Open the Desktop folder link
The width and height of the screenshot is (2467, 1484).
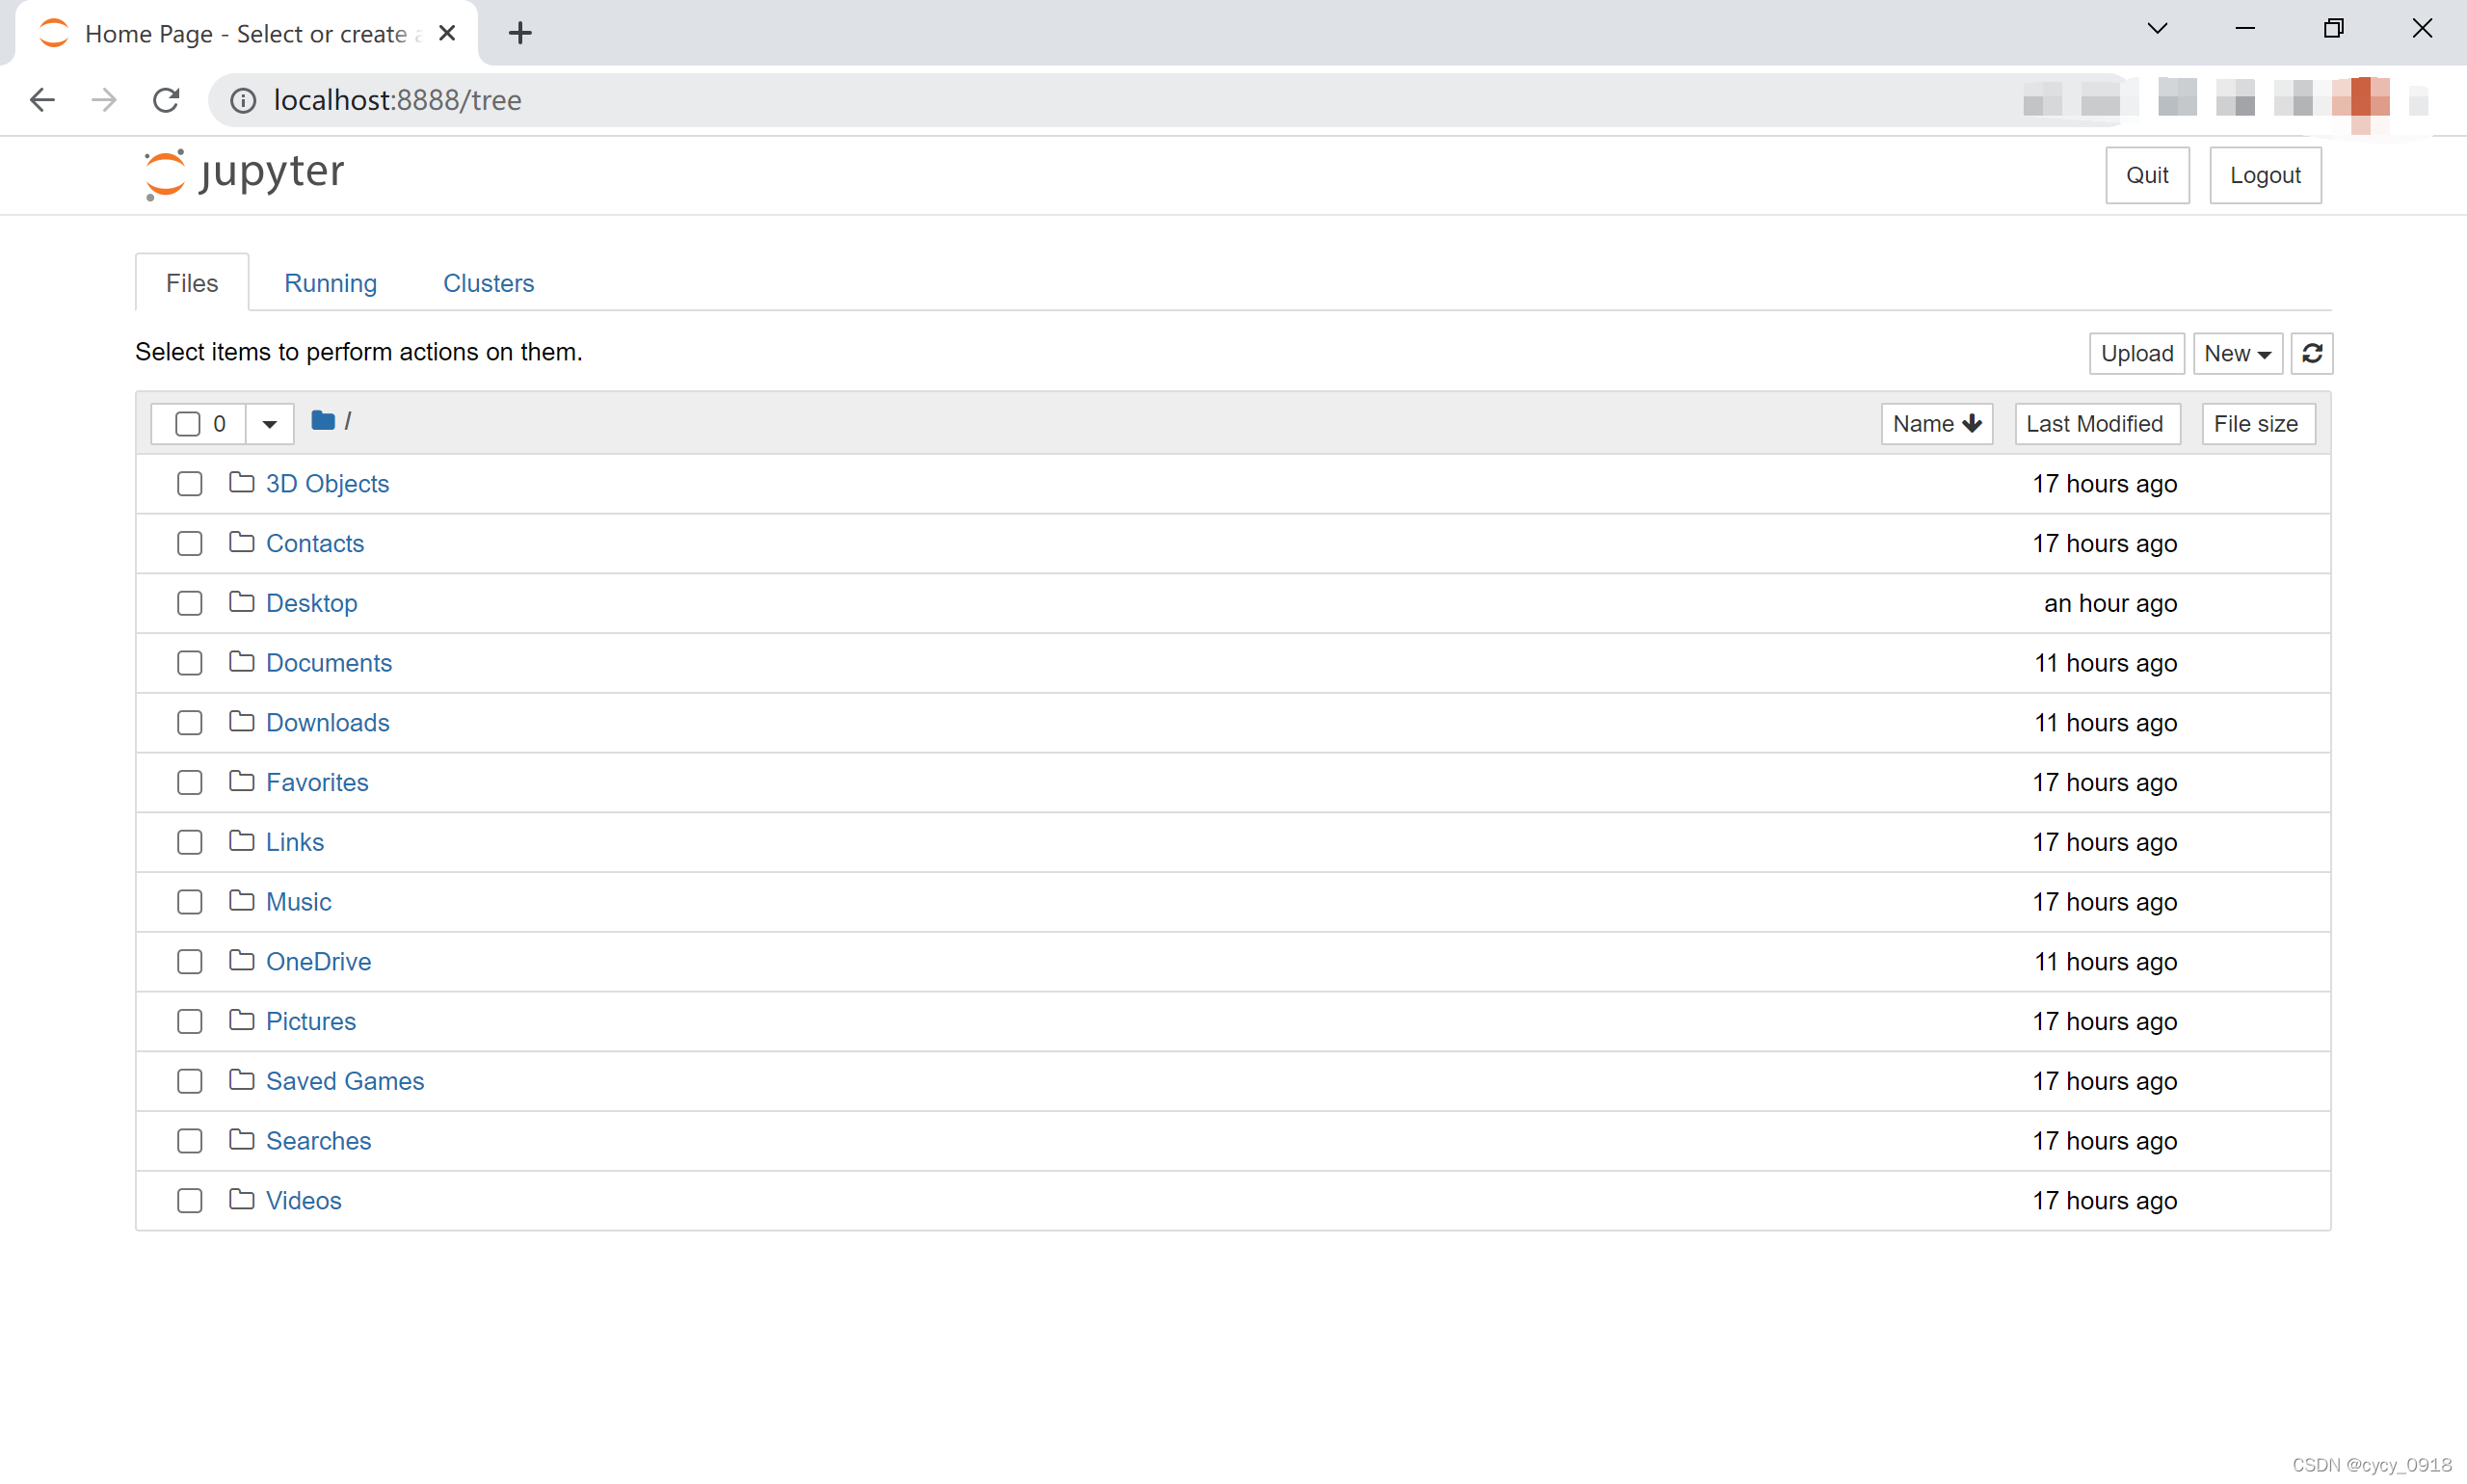(311, 603)
